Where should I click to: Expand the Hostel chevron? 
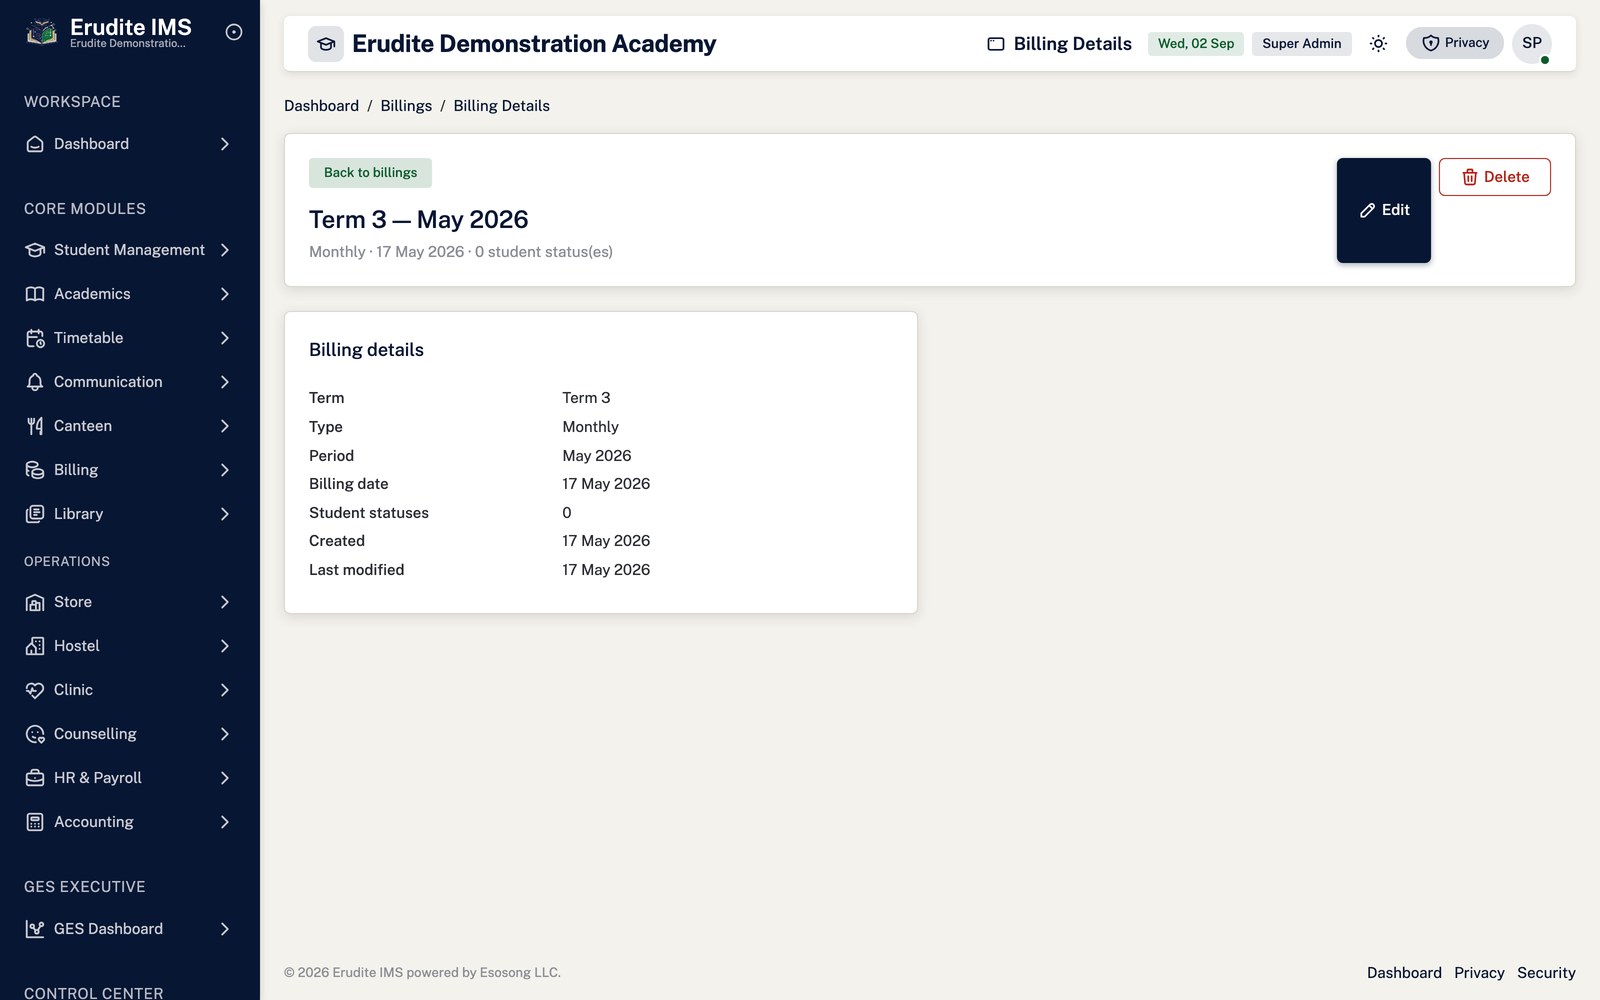[225, 646]
